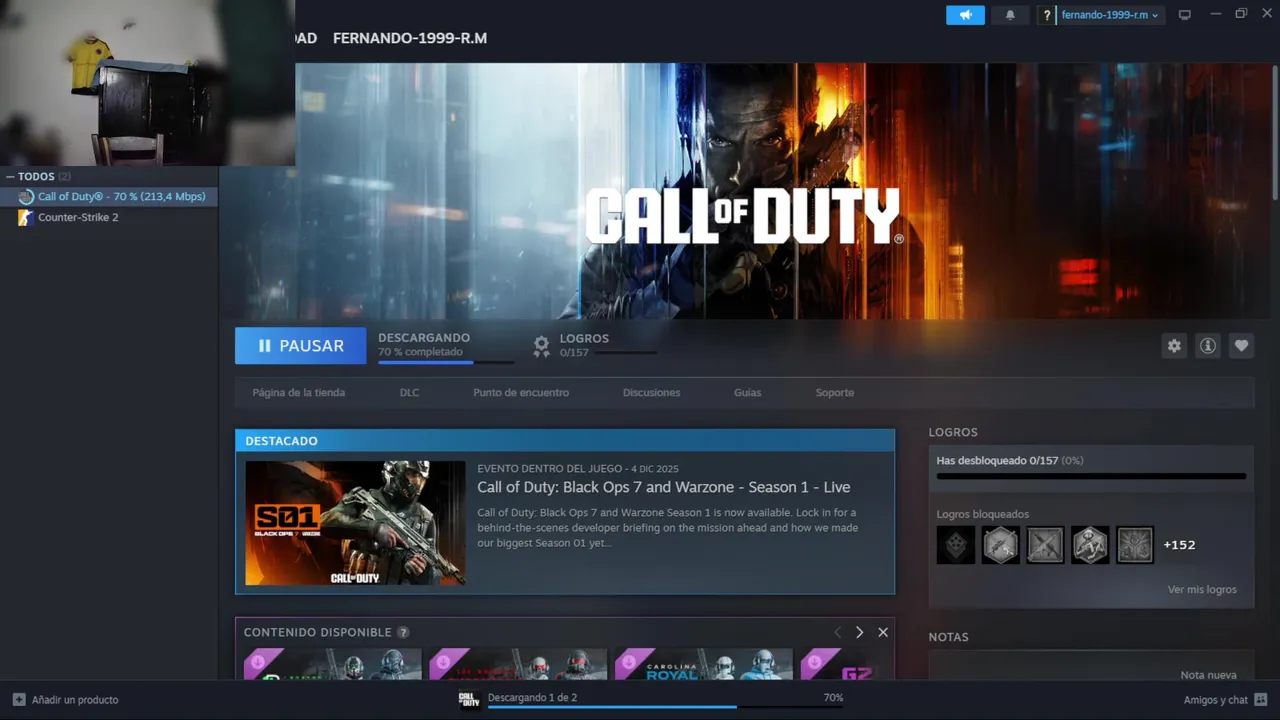Open the first available content card
The image size is (1280, 720).
332,665
